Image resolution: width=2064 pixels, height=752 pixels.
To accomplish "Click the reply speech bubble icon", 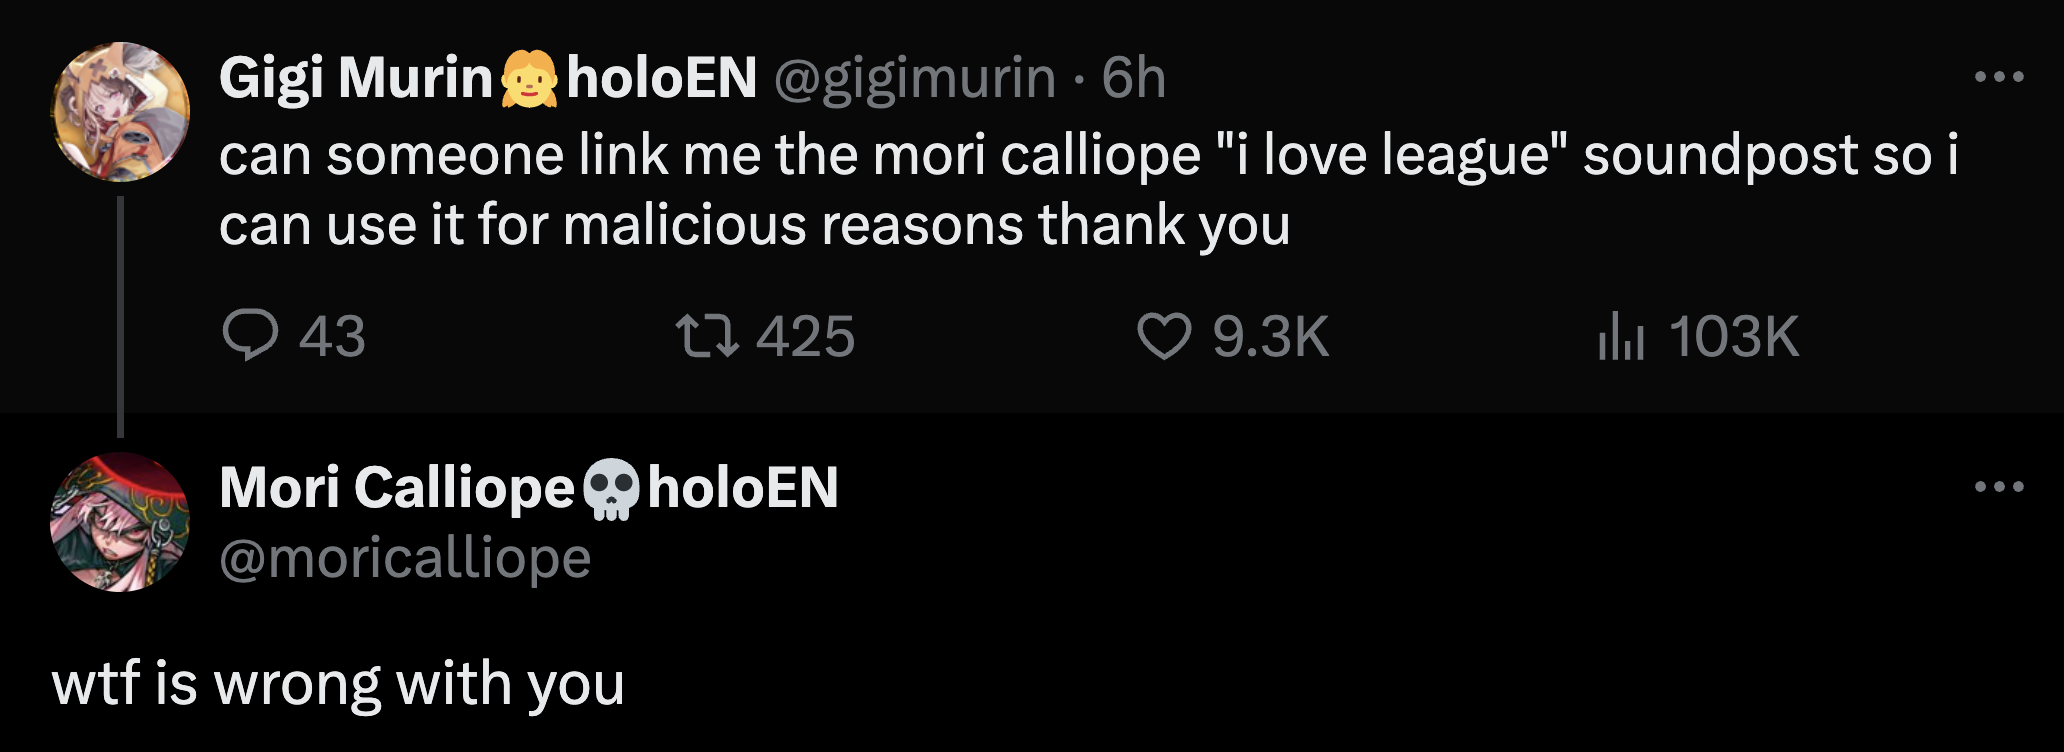I will 250,335.
